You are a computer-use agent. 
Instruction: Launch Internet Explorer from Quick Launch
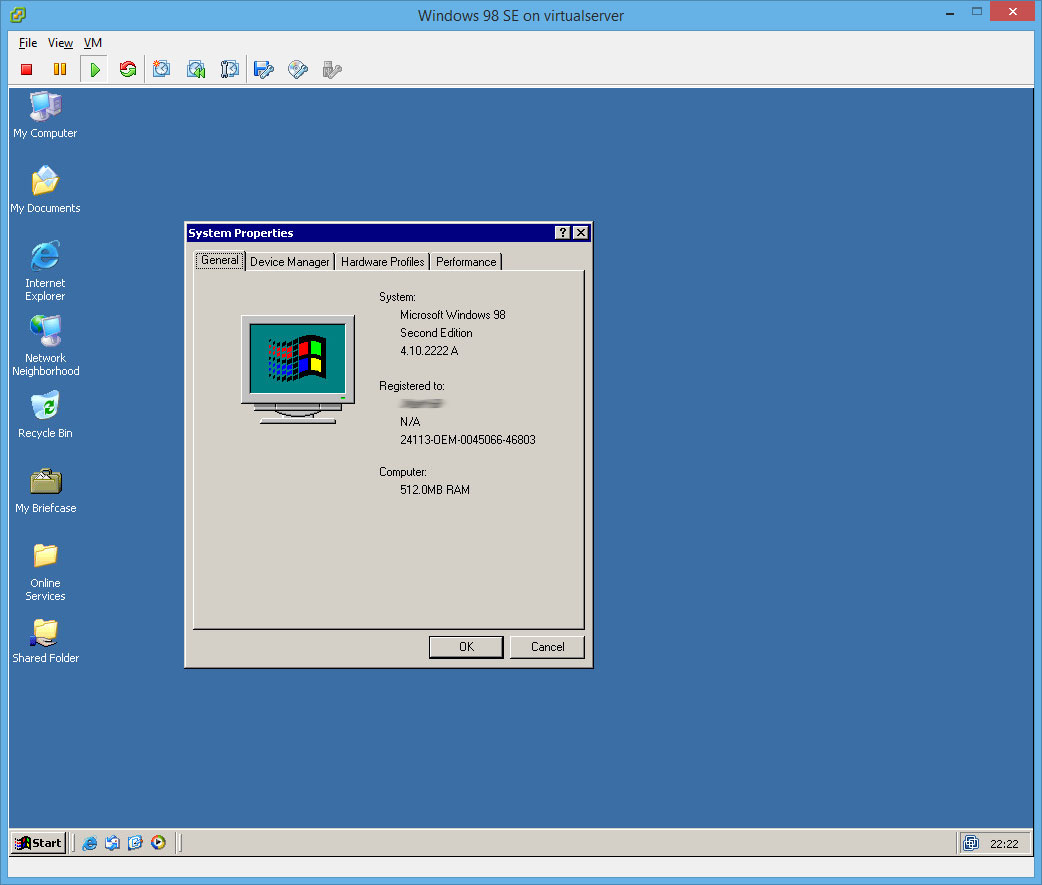click(90, 843)
